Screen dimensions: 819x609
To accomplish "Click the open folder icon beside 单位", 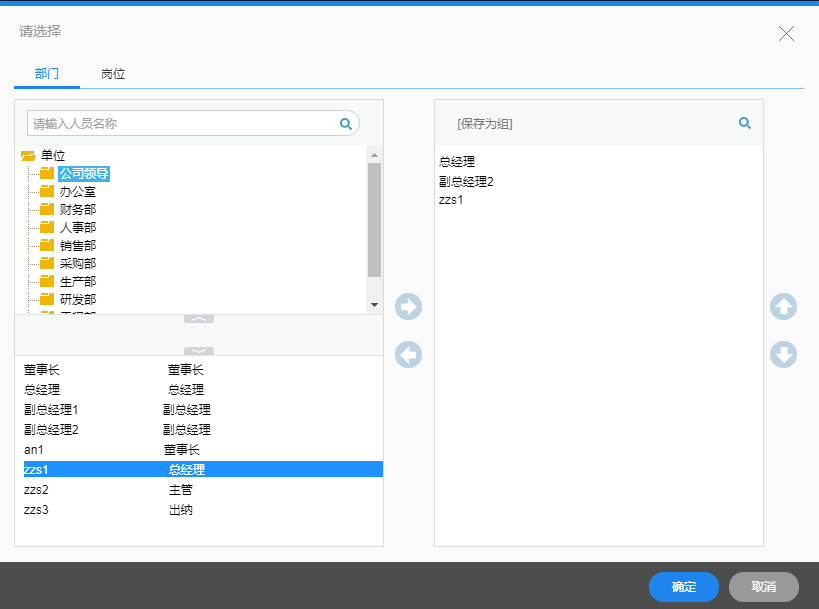I will tap(29, 155).
